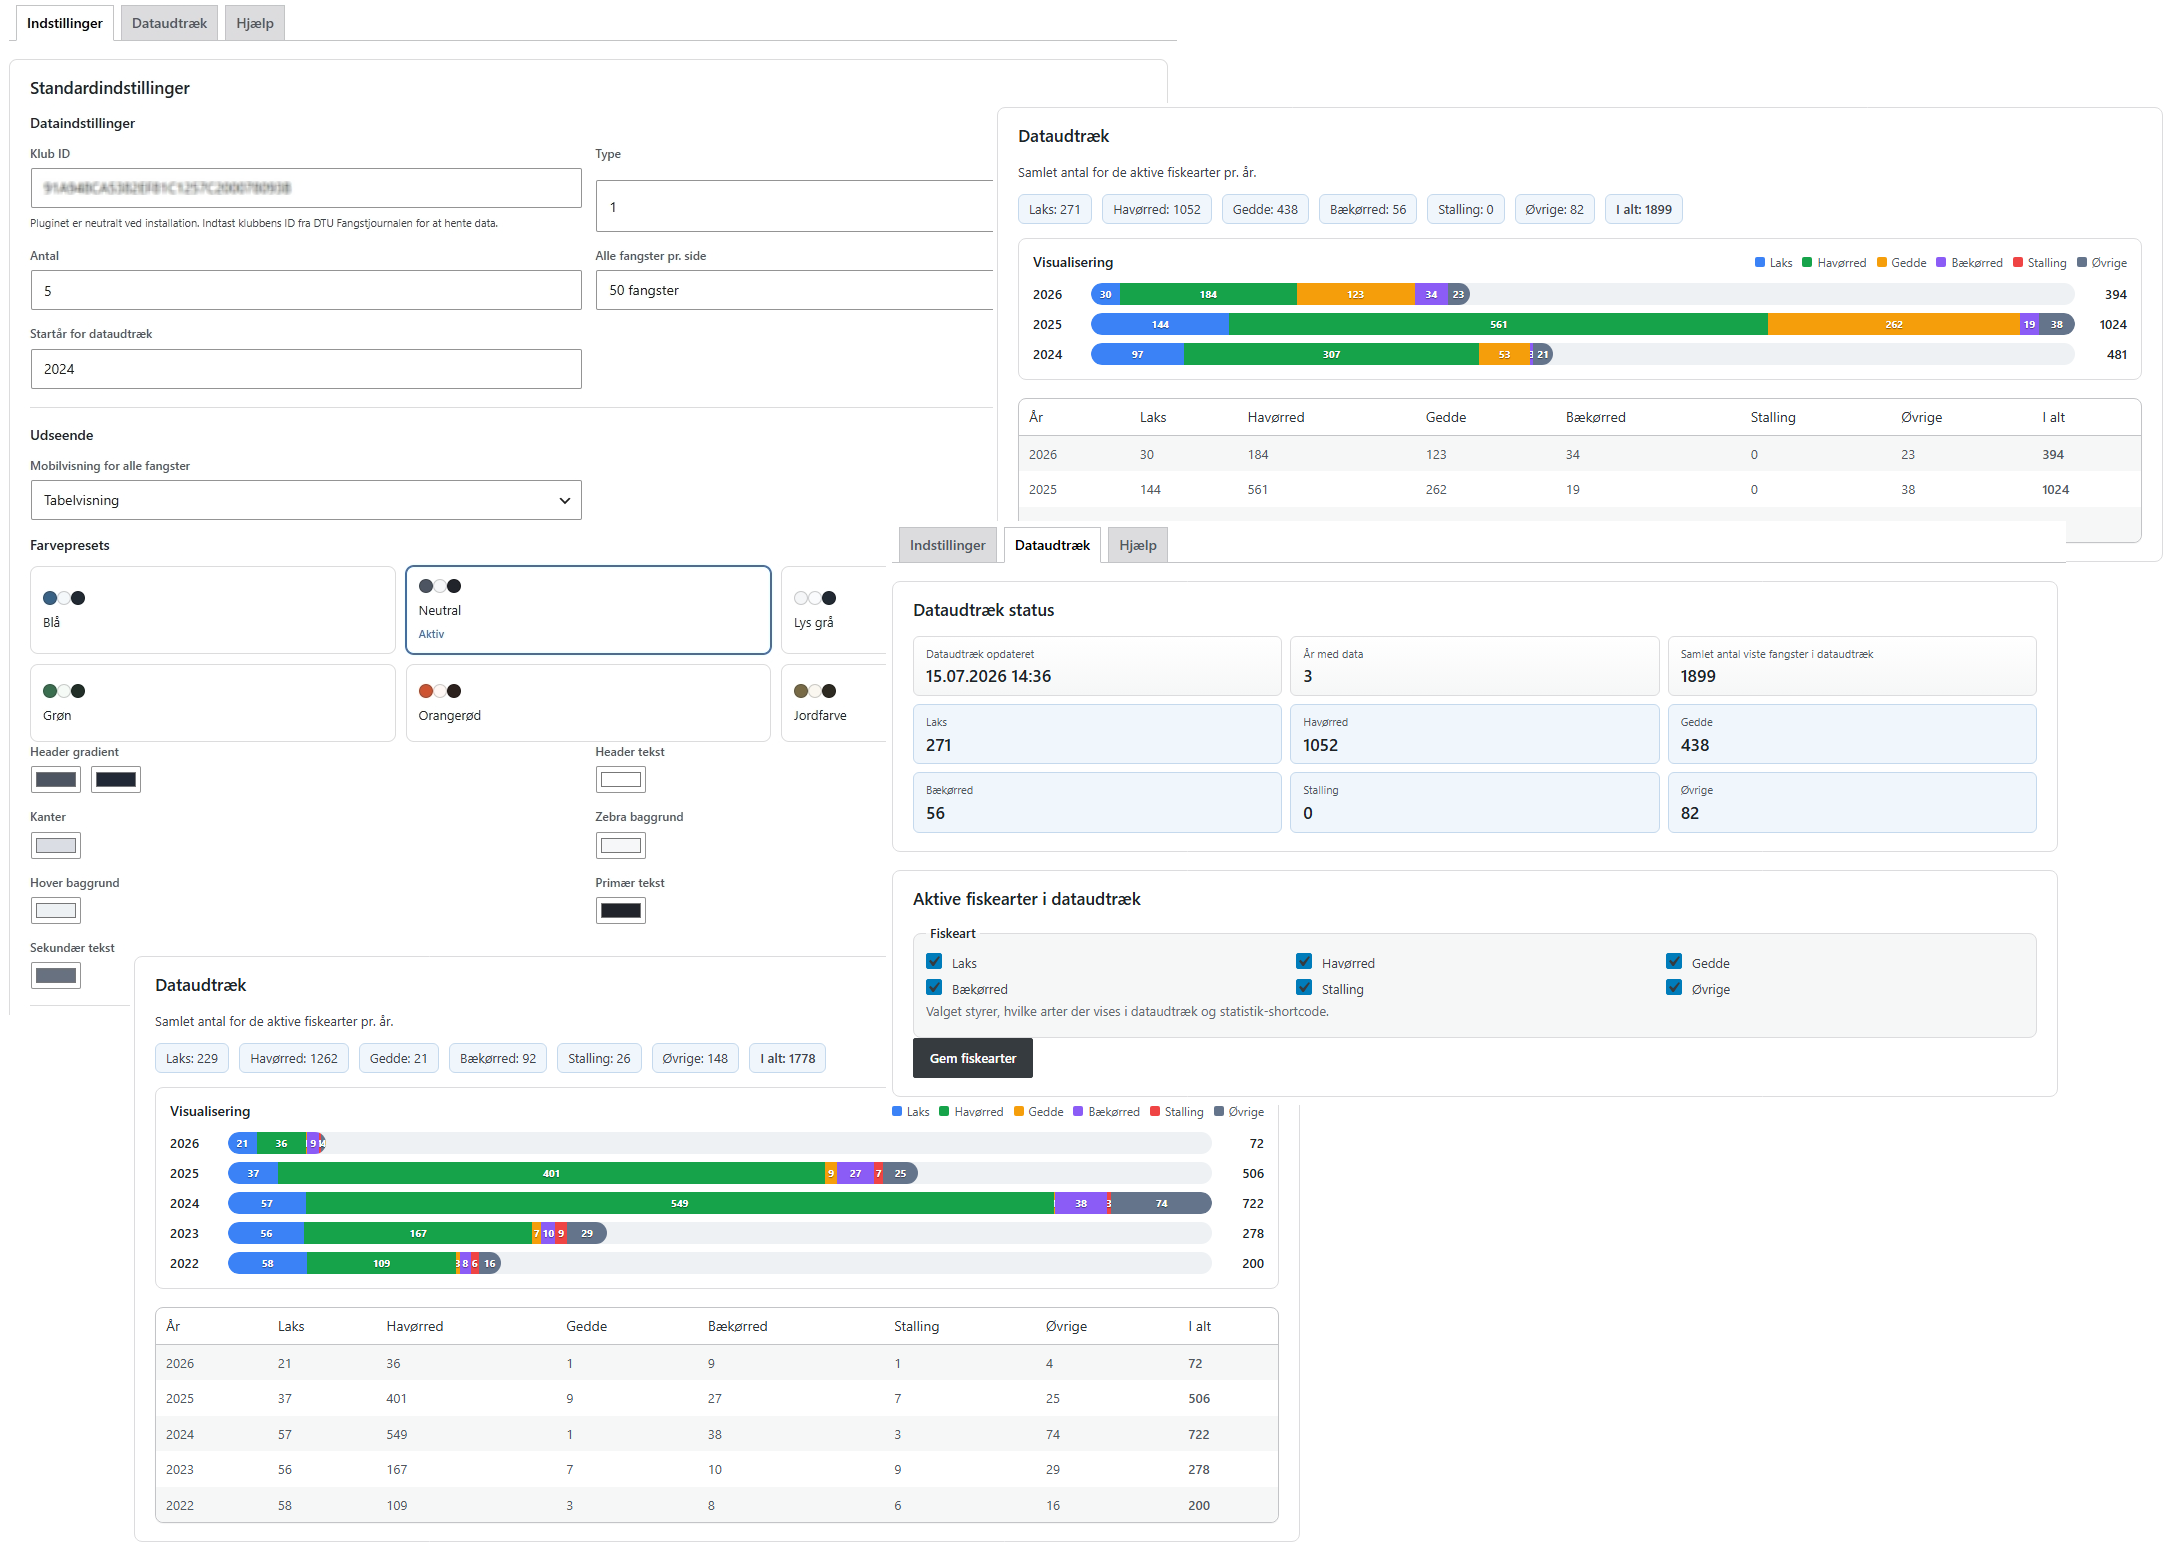Open the Mobilvisning Tabelvisning dropdown
The height and width of the screenshot is (1552, 2172).
(306, 500)
